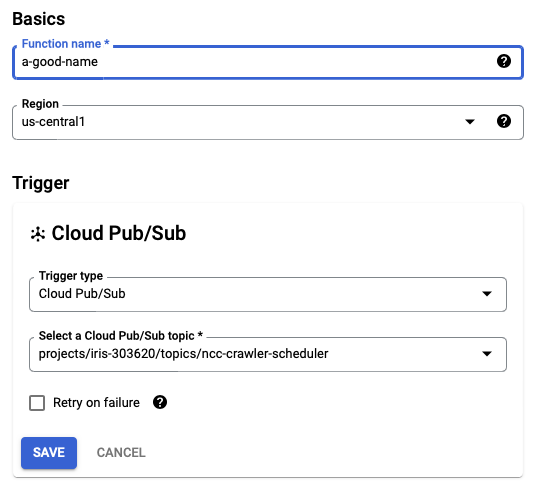Expand Region dropdown using its arrow
This screenshot has height=501, width=547.
(470, 122)
